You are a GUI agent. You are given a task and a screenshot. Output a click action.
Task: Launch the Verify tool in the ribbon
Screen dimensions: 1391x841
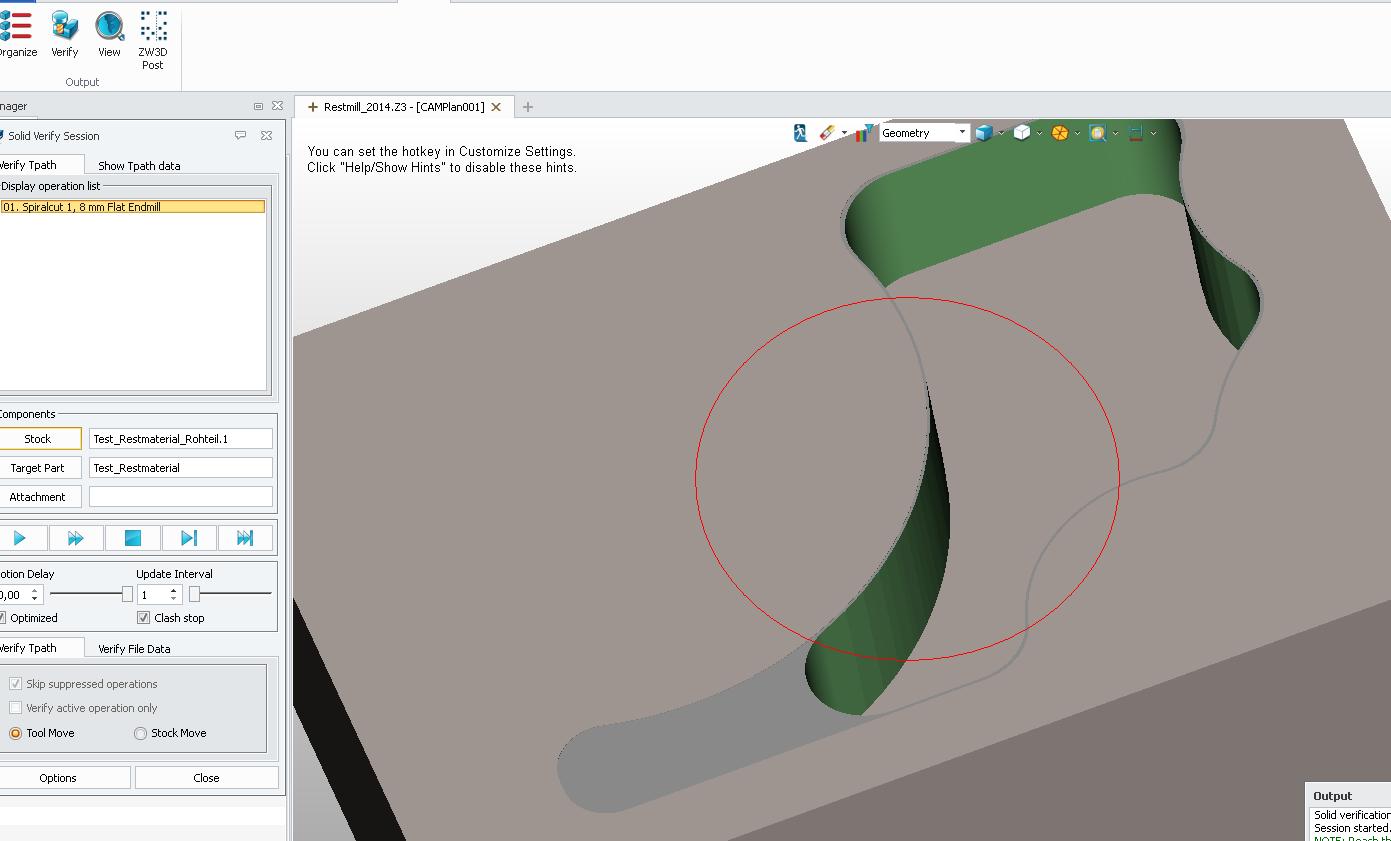tap(65, 35)
